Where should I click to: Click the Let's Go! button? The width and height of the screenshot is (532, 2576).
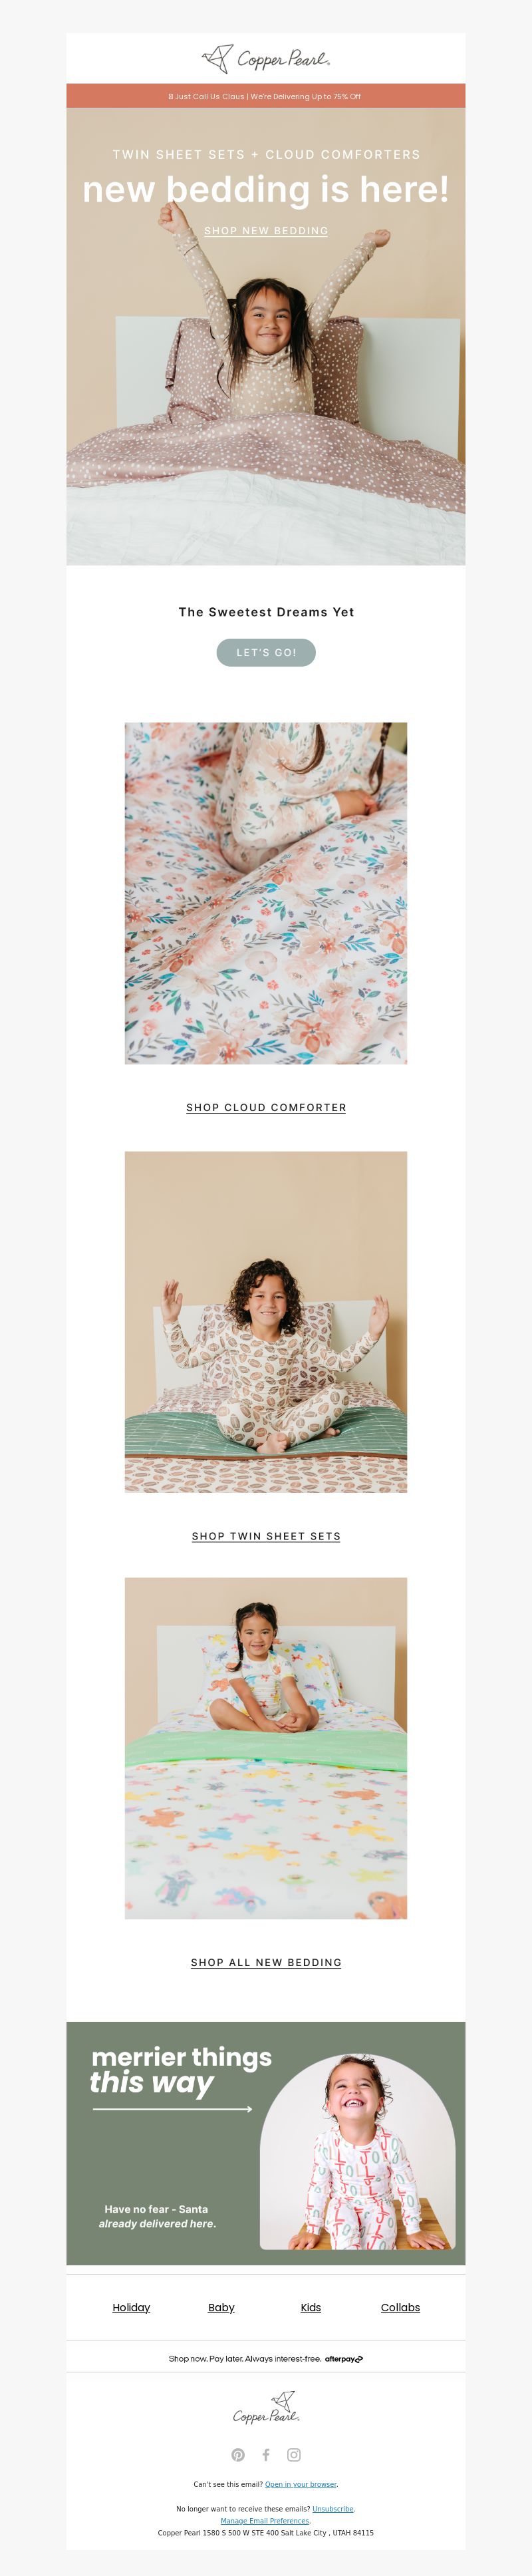[x=266, y=652]
